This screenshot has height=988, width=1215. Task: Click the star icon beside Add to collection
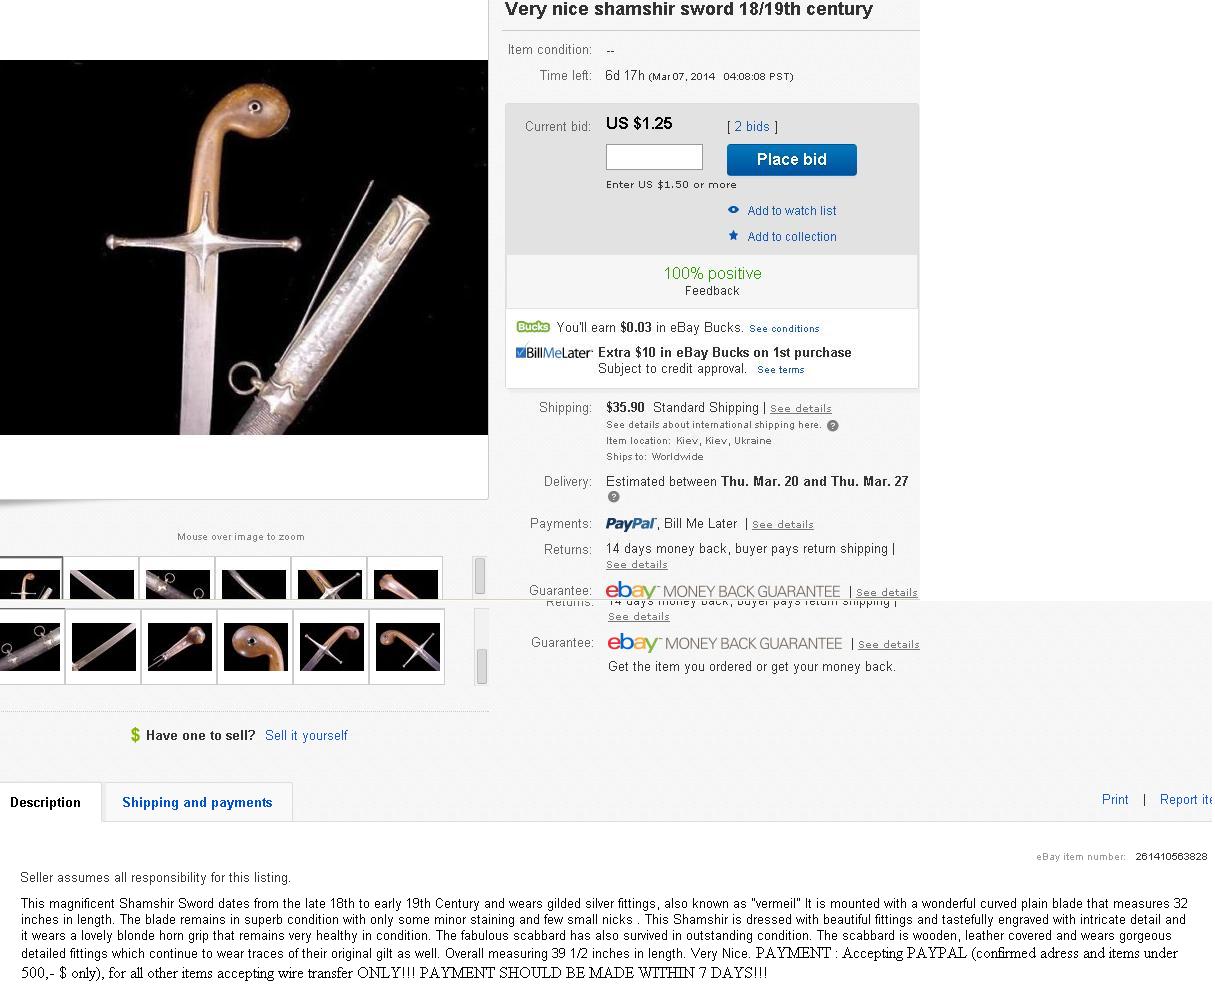733,236
